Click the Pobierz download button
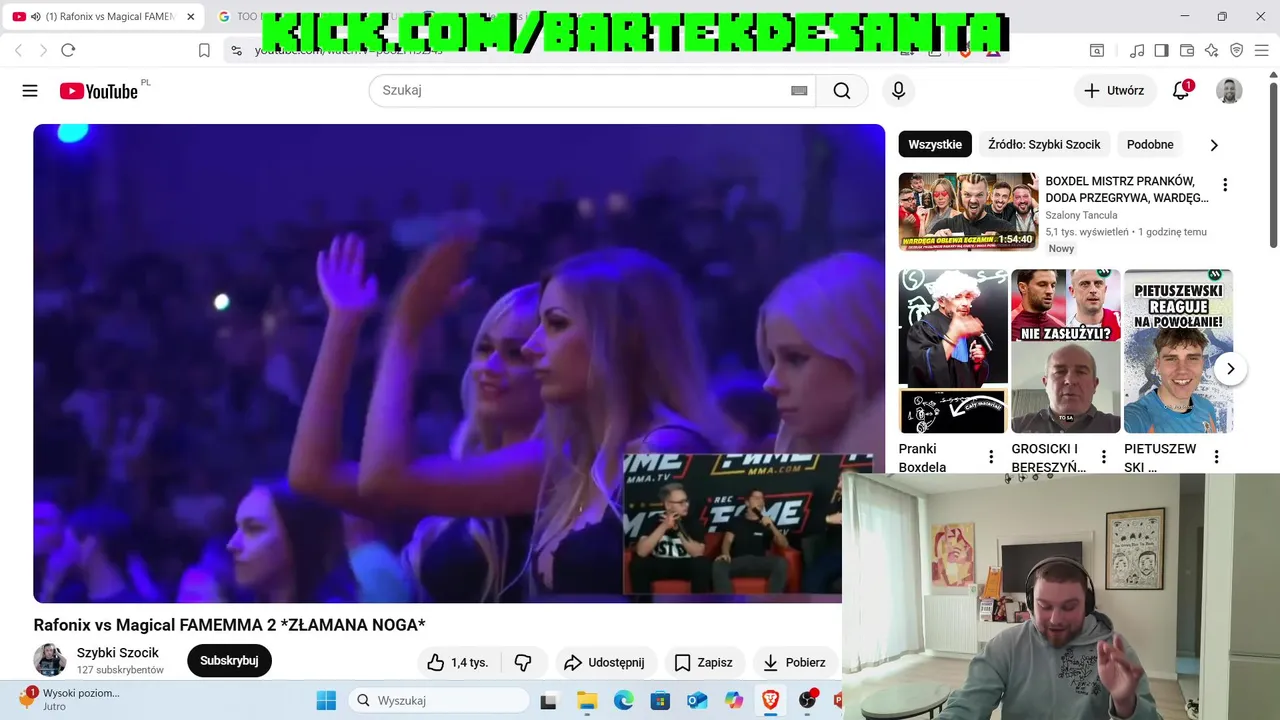1280x720 pixels. pos(794,662)
